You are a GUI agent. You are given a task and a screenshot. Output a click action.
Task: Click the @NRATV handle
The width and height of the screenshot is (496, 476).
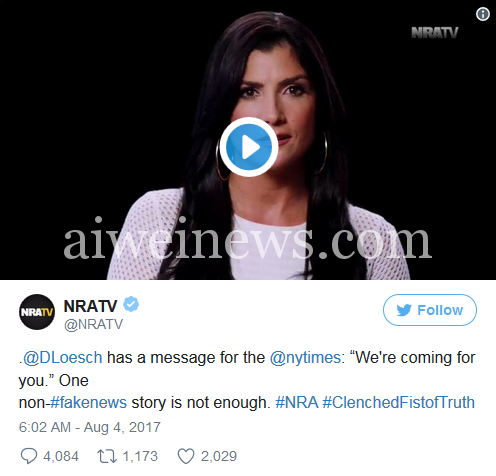click(x=93, y=324)
